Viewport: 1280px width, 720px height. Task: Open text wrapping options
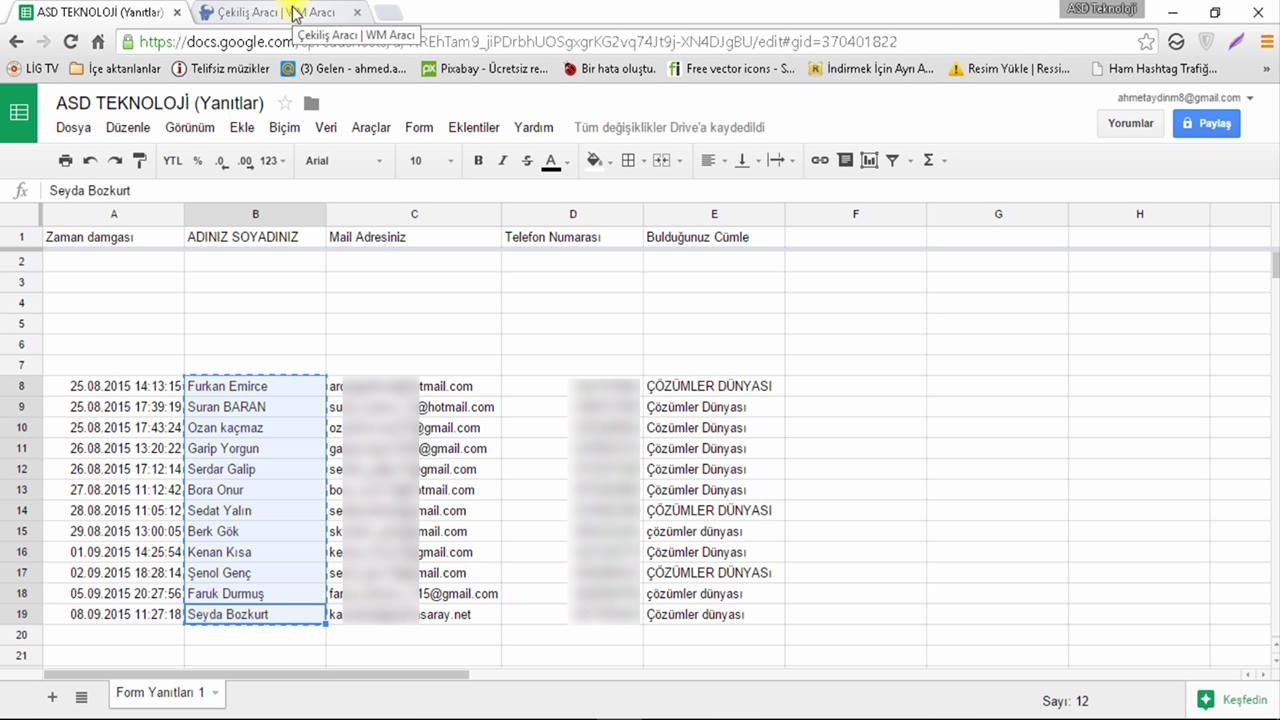(780, 160)
